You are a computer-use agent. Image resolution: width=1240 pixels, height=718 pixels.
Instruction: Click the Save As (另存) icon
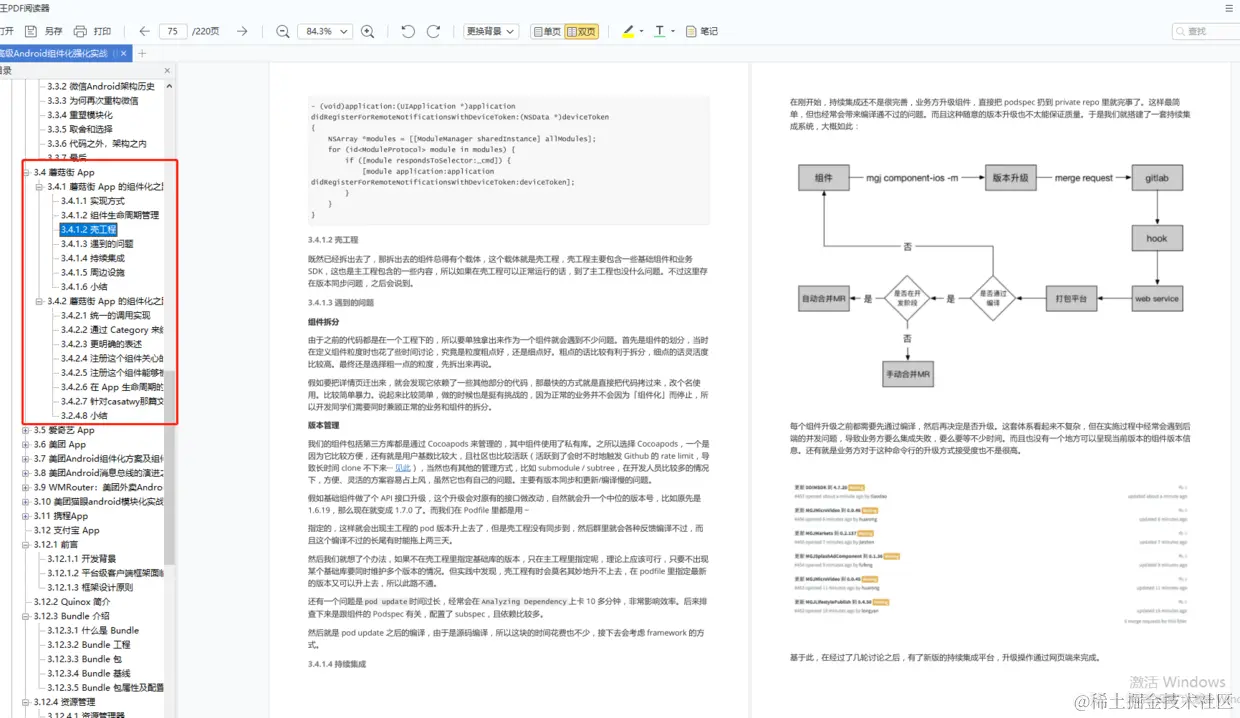point(31,31)
